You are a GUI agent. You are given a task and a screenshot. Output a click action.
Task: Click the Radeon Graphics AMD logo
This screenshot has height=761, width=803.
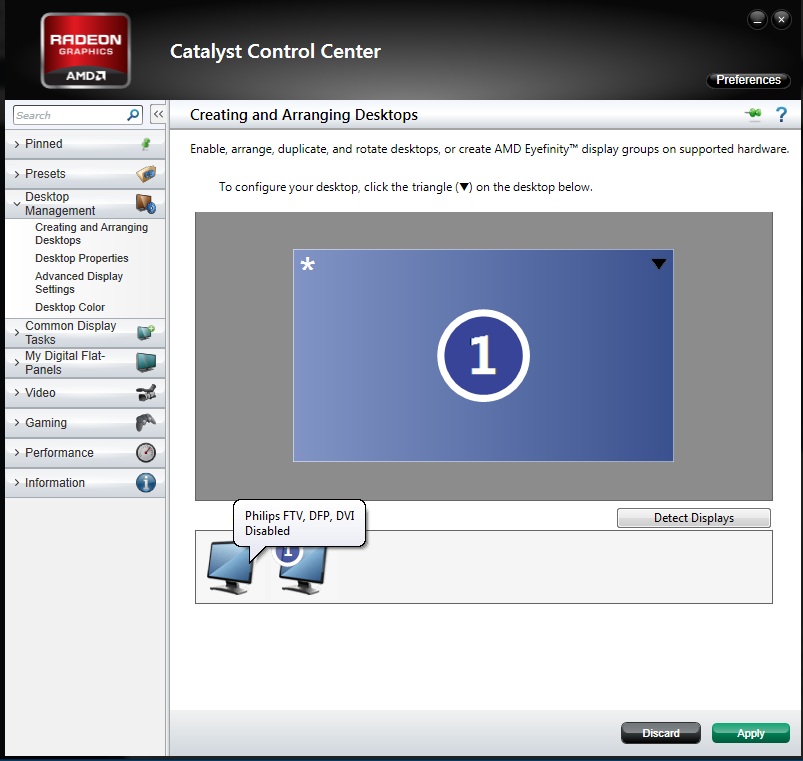pos(86,51)
